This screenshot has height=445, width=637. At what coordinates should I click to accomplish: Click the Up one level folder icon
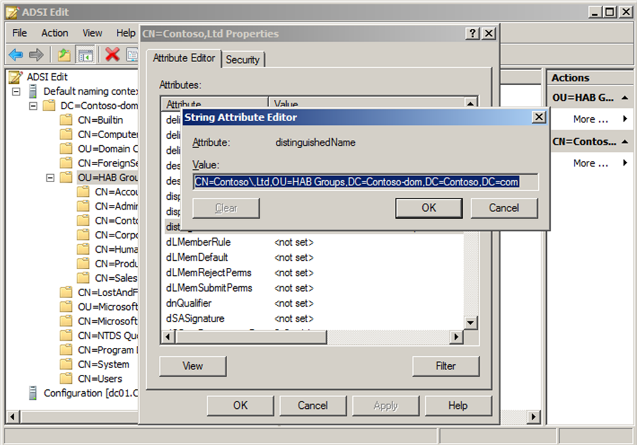tap(64, 54)
